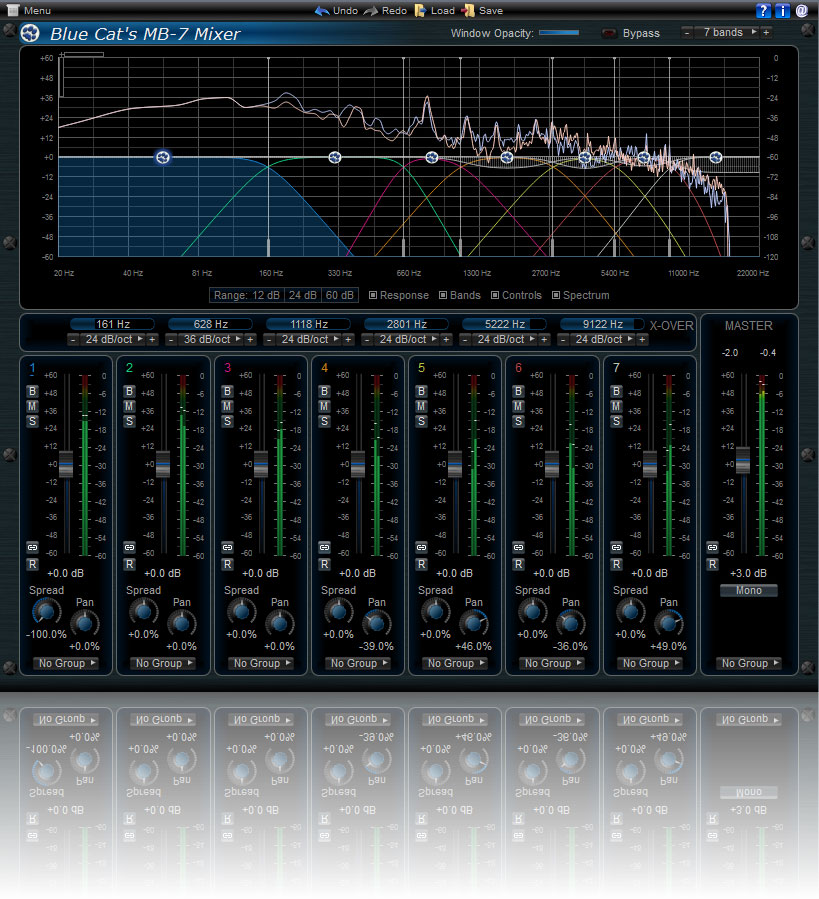
Task: Enable the Bypass switch
Action: tap(609, 33)
